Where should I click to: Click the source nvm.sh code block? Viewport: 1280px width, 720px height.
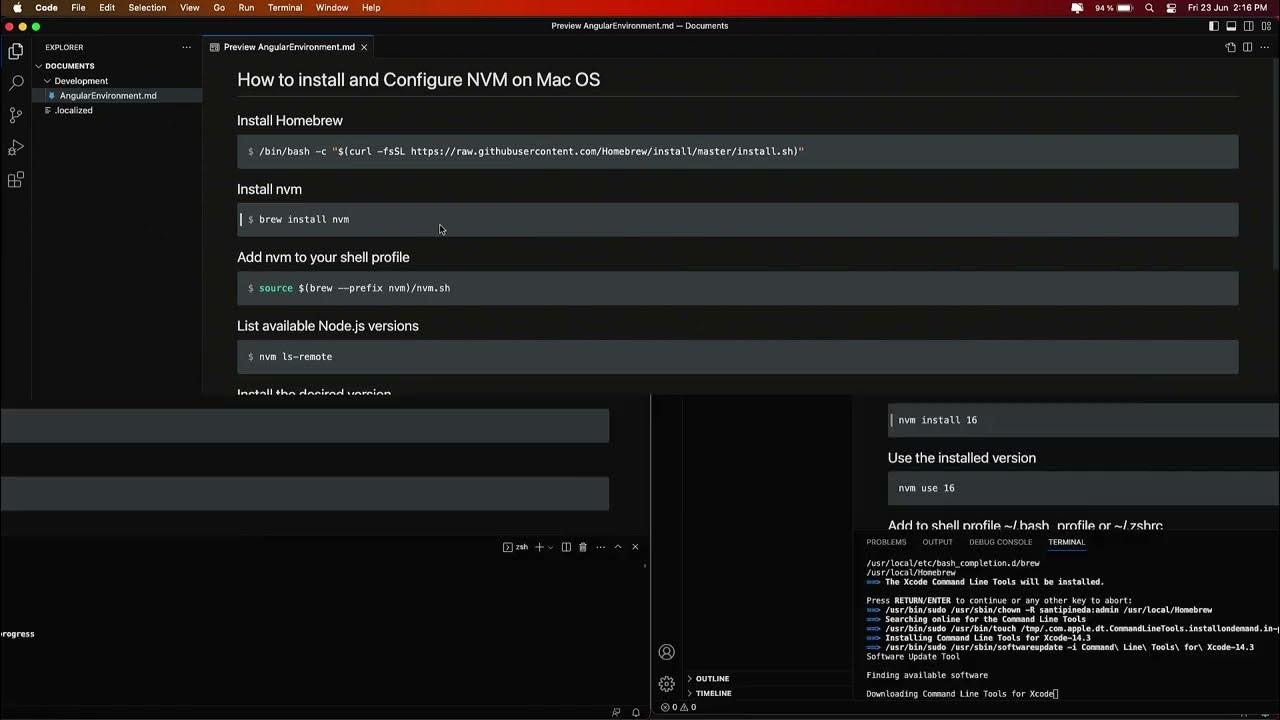(737, 288)
